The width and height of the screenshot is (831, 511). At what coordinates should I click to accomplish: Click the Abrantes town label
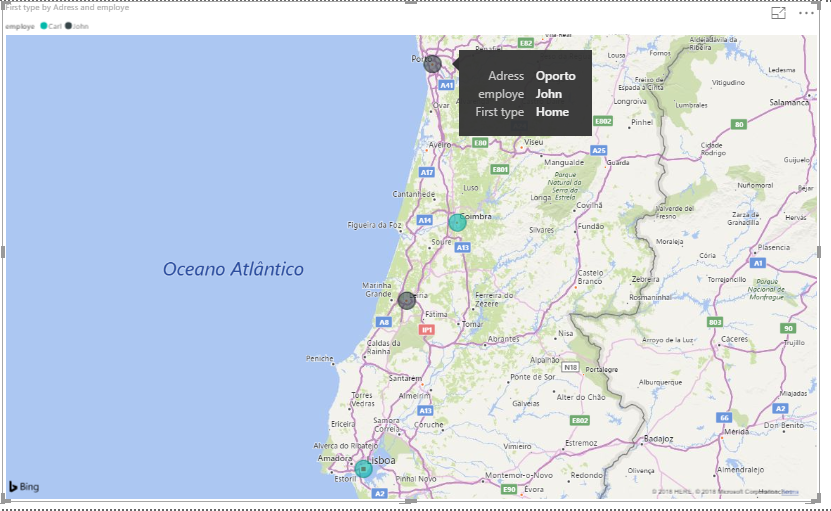pyautogui.click(x=503, y=339)
